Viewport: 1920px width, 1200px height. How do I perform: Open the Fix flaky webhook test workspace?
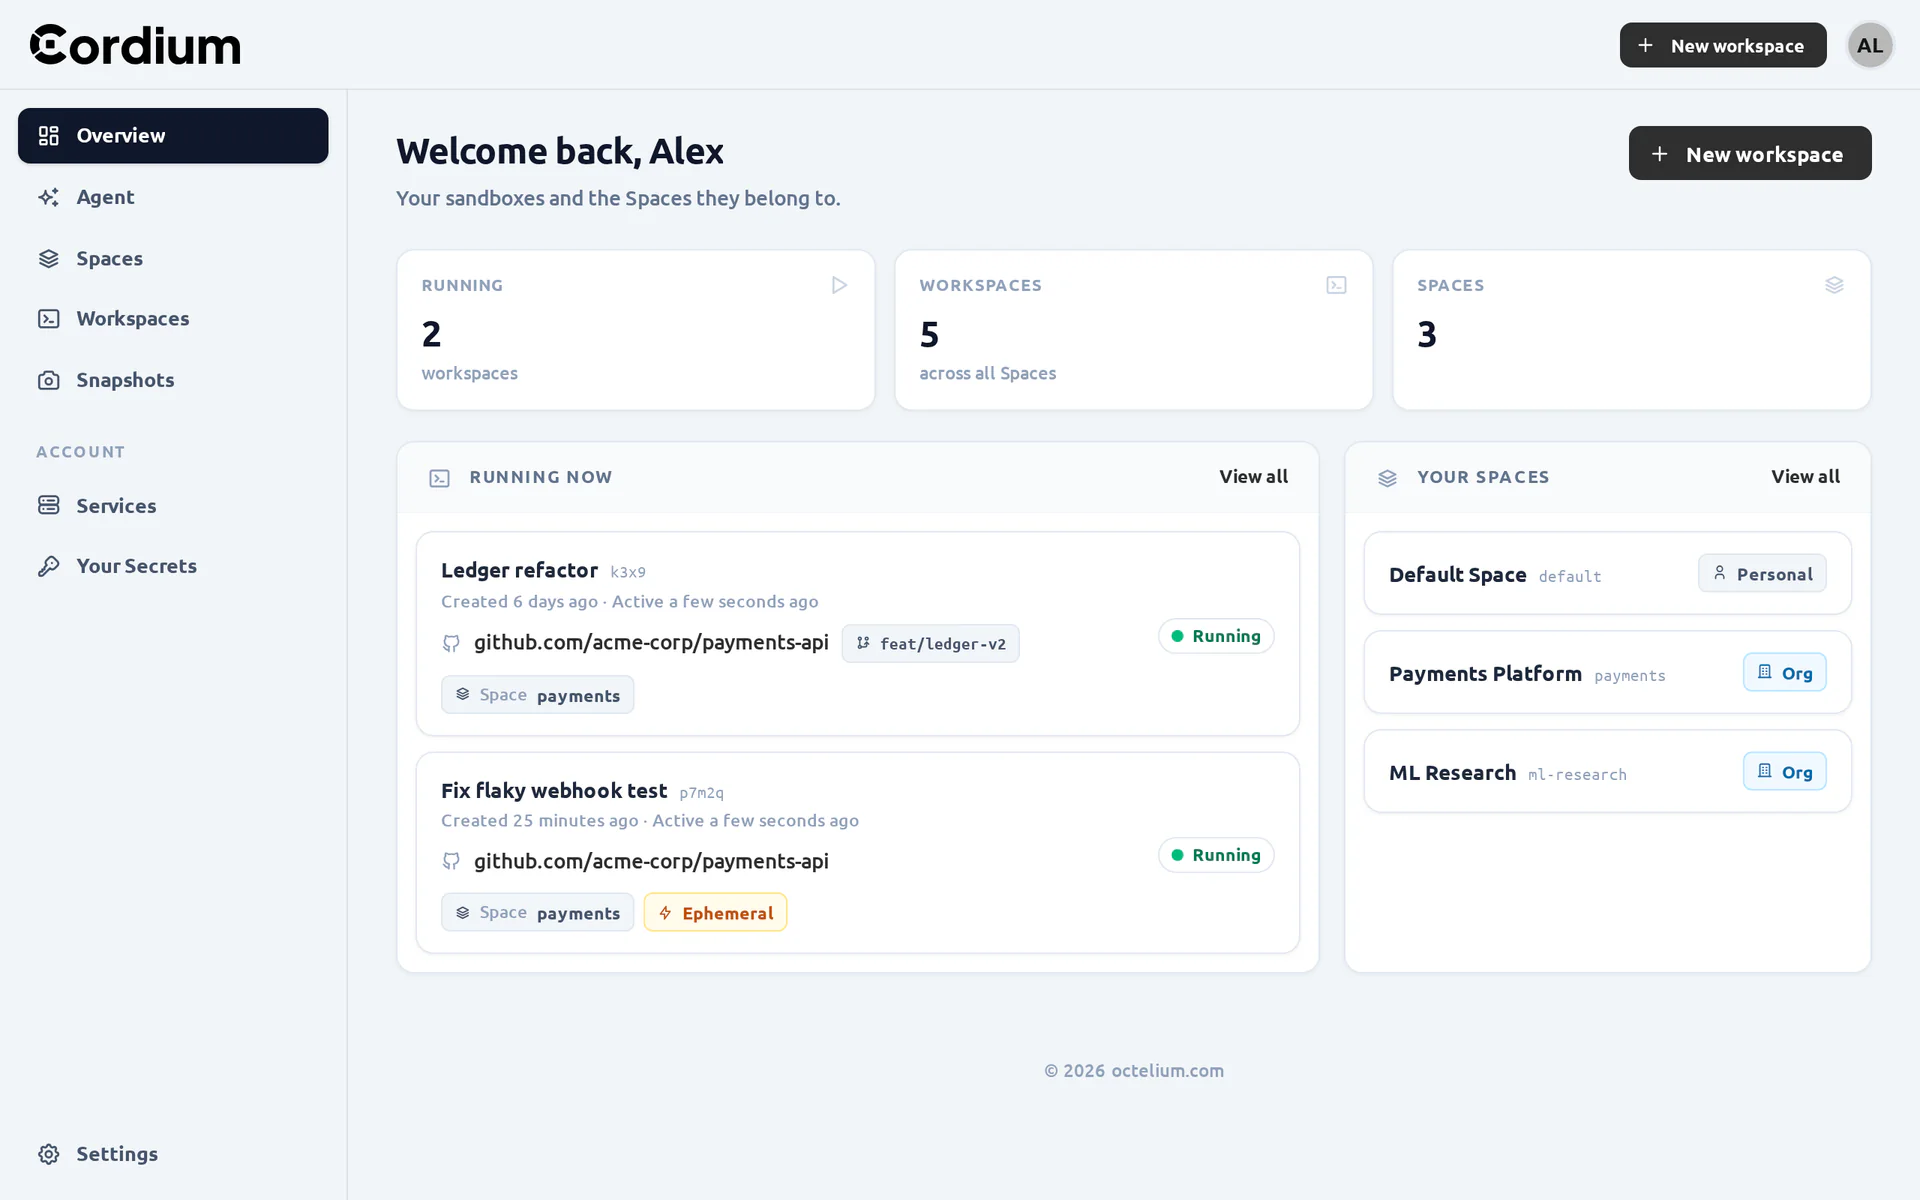click(x=858, y=853)
